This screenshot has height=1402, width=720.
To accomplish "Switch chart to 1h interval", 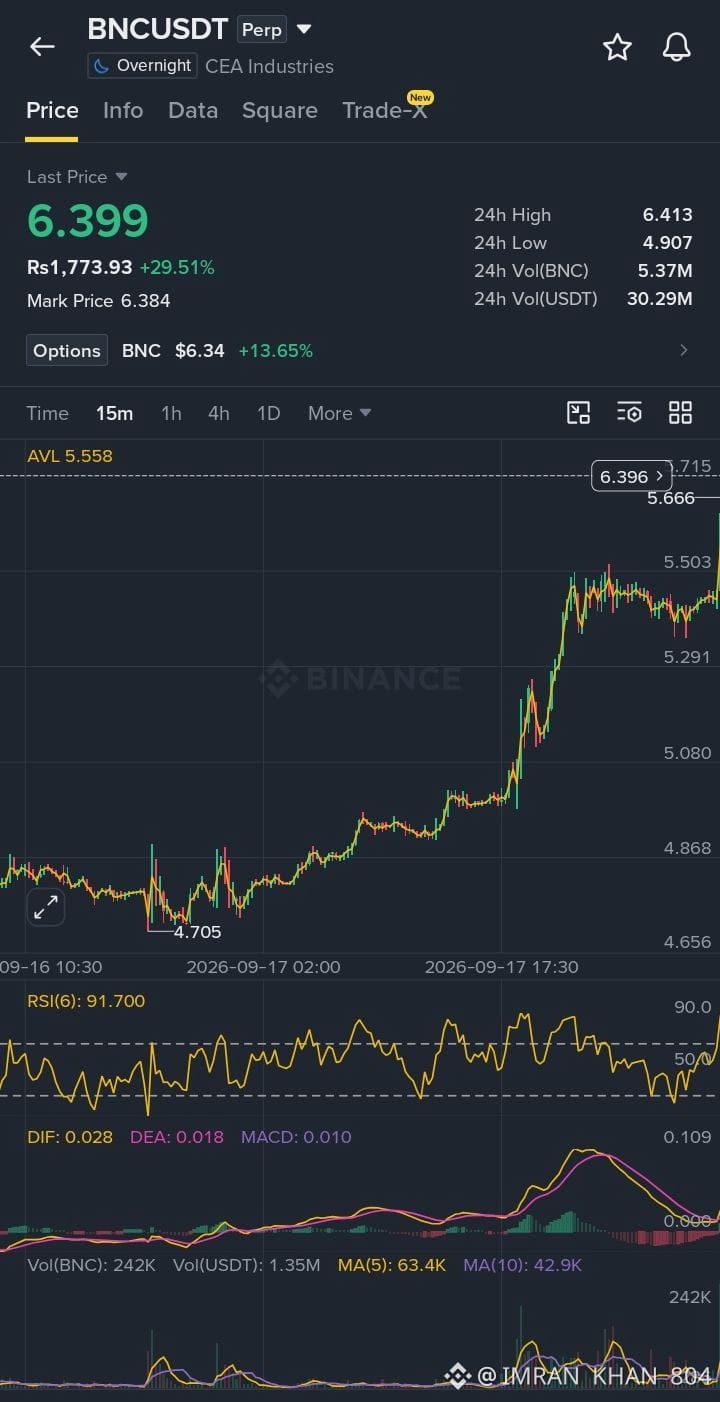I will 171,413.
